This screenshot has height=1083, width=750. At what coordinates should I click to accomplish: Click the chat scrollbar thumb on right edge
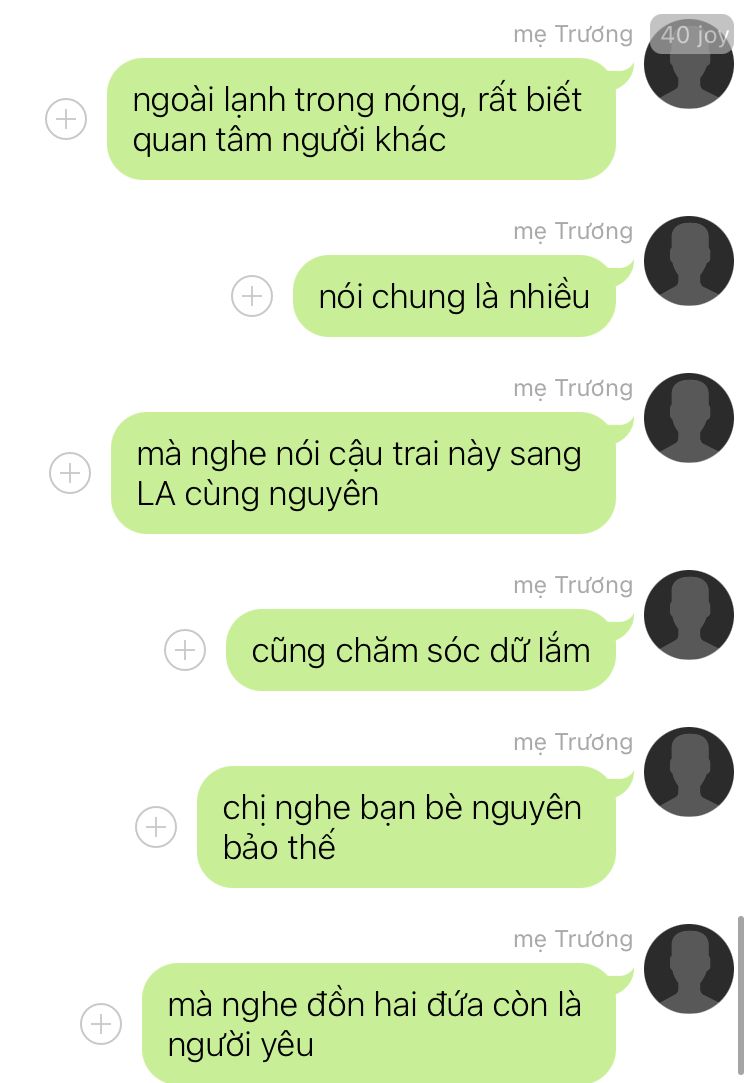pos(741,999)
